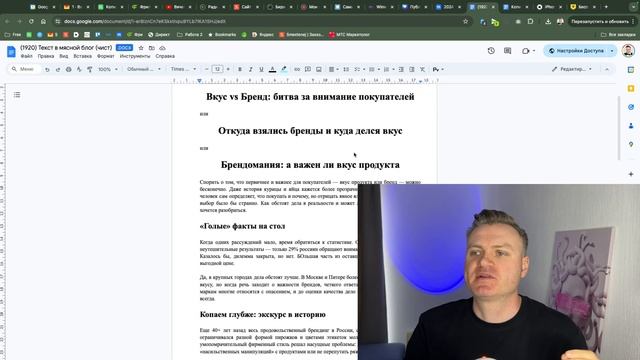Open the text color picker
Image resolution: width=640 pixels, height=360 pixels.
point(272,69)
